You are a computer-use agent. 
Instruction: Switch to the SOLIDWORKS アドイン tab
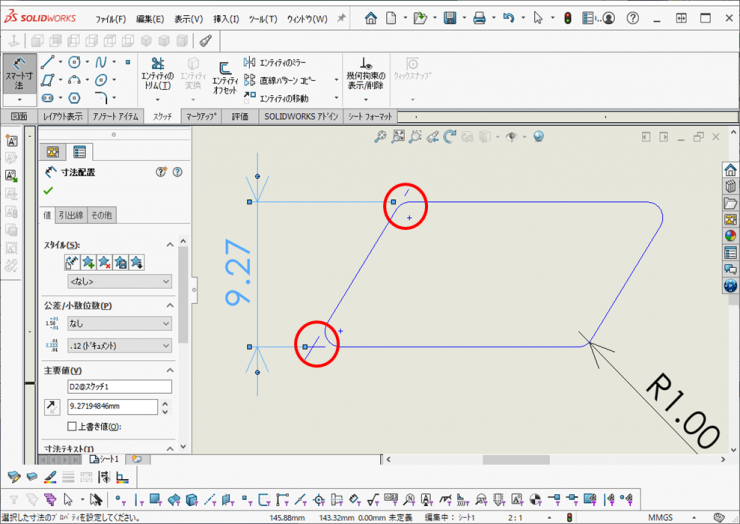[301, 116]
